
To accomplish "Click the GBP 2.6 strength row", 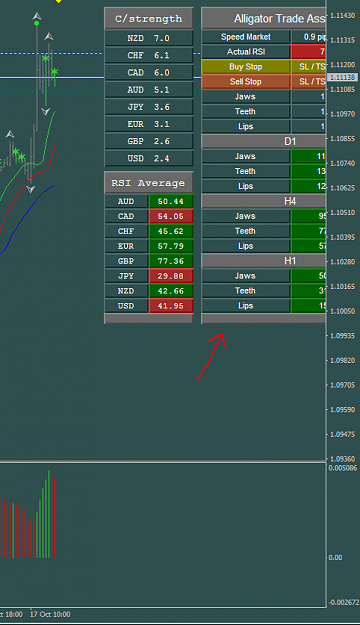I will click(149, 141).
